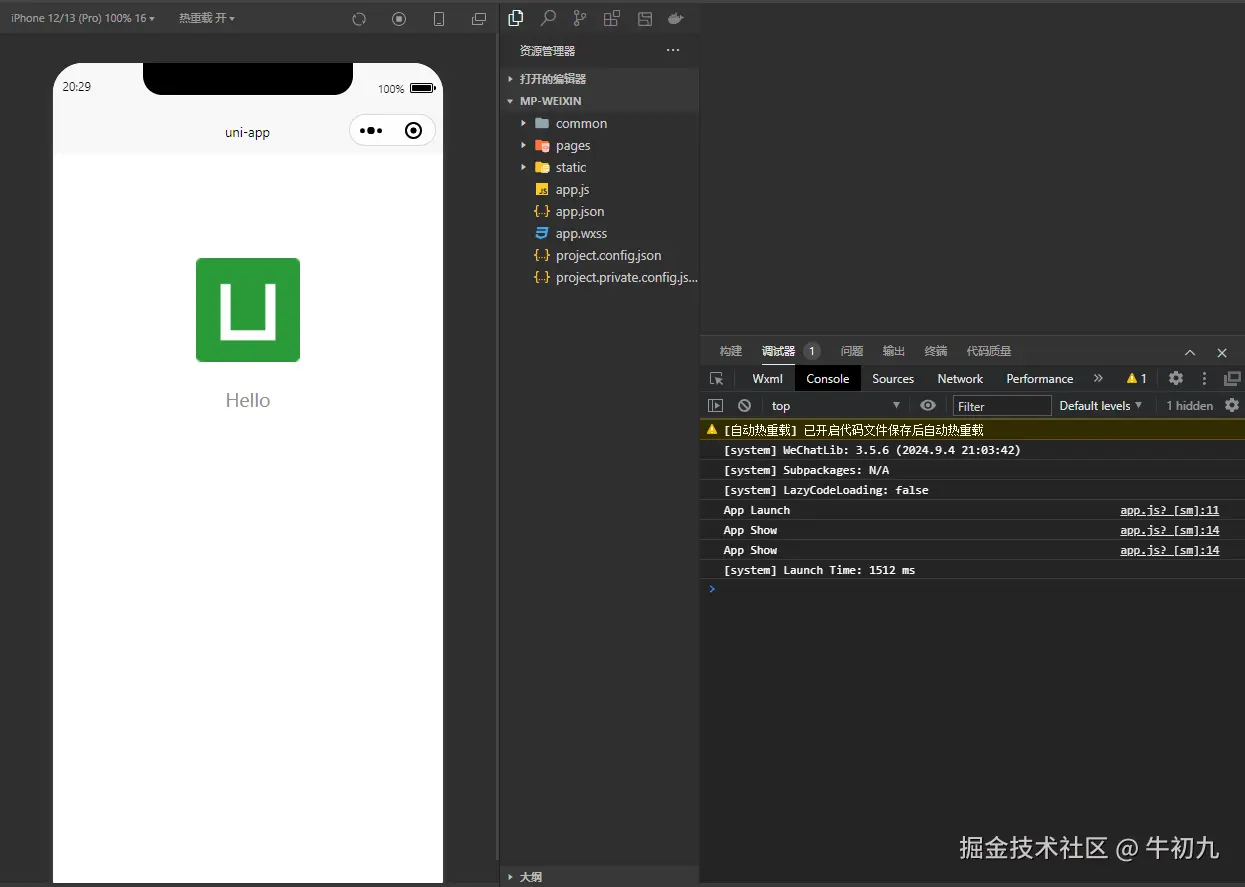Open app.js?[sm]:11 link on App Launch row
Screen dimensions: 1245x887
1170,510
